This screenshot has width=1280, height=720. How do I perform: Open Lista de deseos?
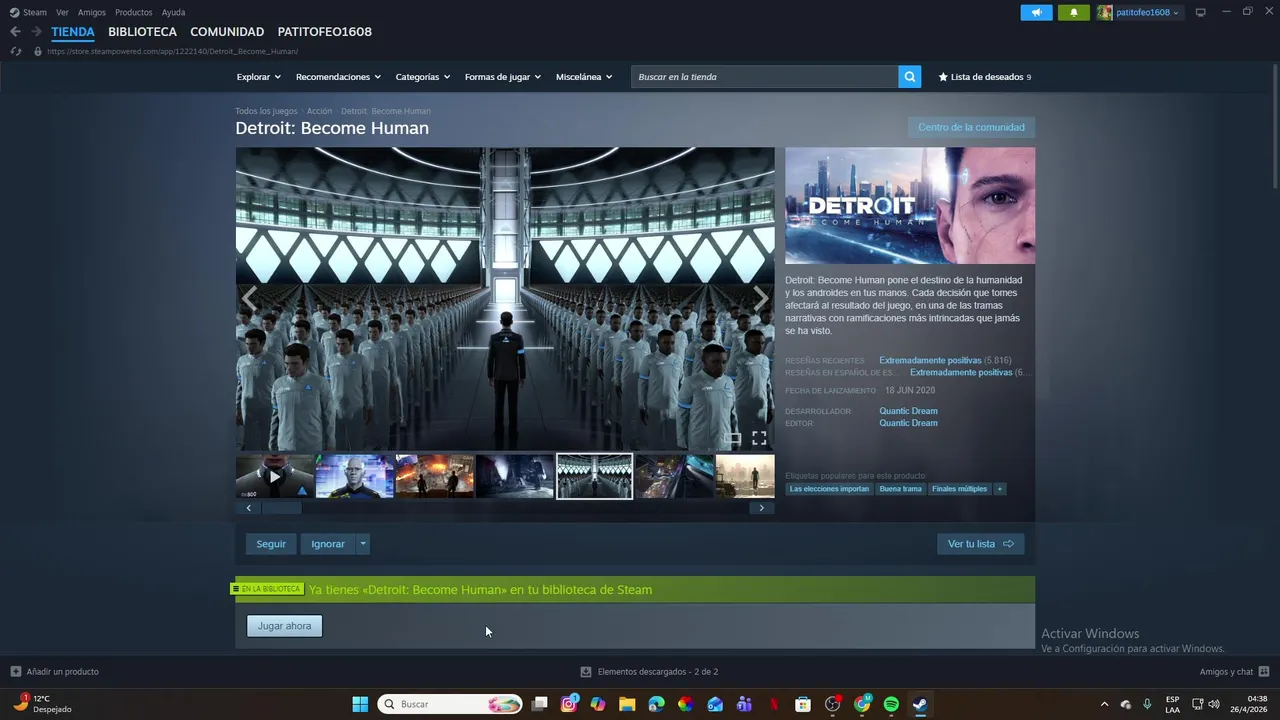point(984,77)
